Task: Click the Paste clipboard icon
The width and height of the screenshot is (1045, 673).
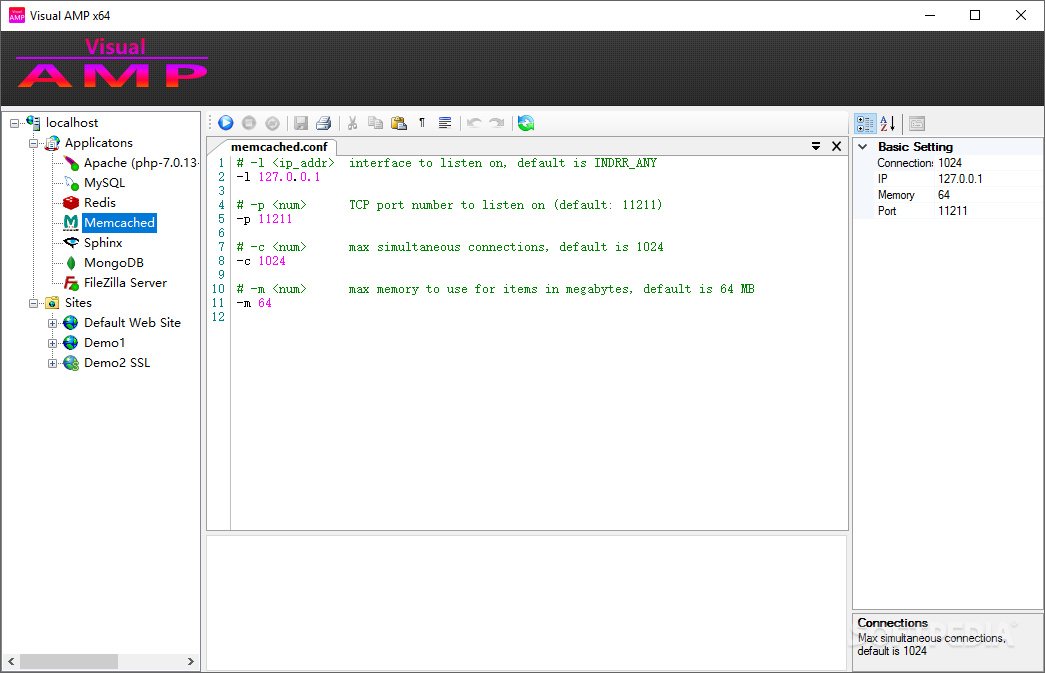Action: pos(399,123)
